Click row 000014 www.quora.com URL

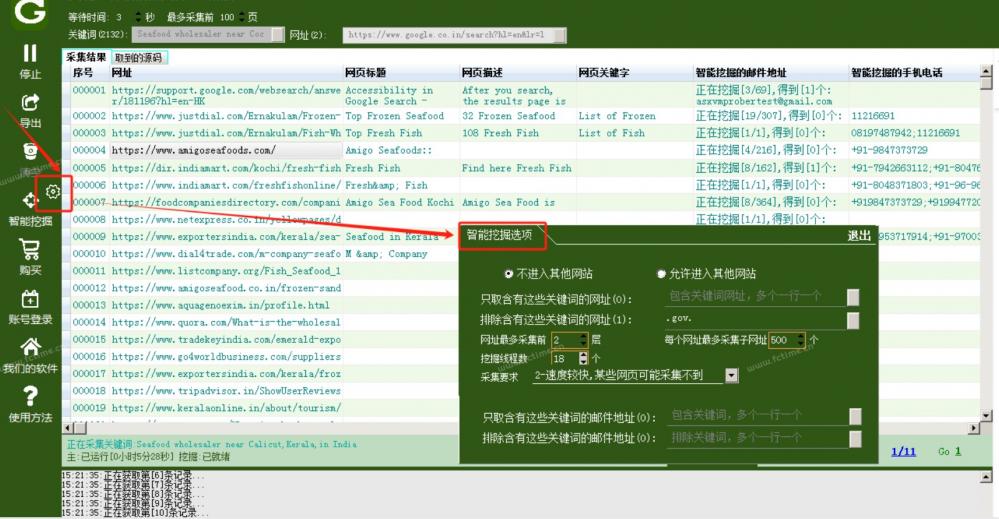[x=226, y=322]
